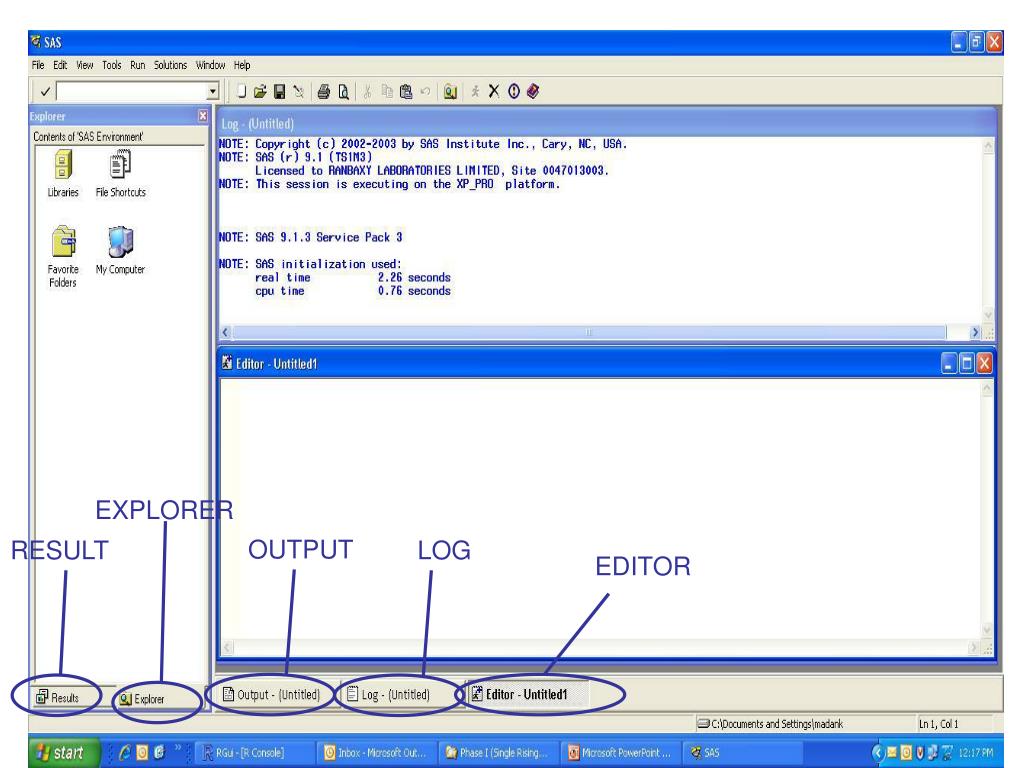Click the Undo toolbar icon
1024x768 pixels.
point(425,91)
